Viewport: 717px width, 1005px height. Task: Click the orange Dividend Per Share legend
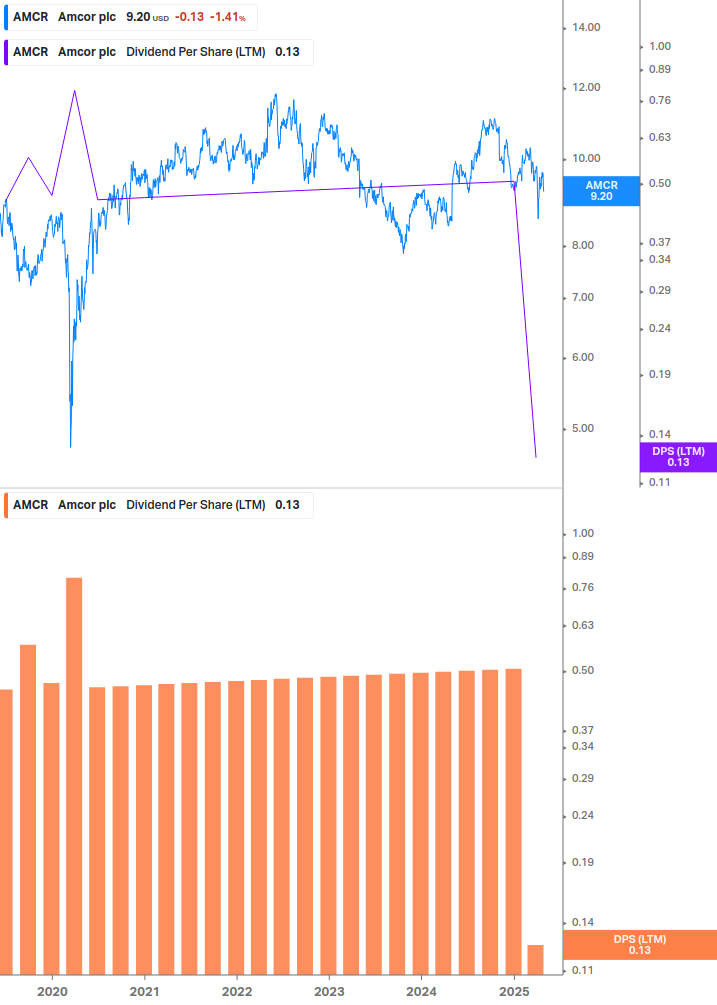pyautogui.click(x=159, y=505)
